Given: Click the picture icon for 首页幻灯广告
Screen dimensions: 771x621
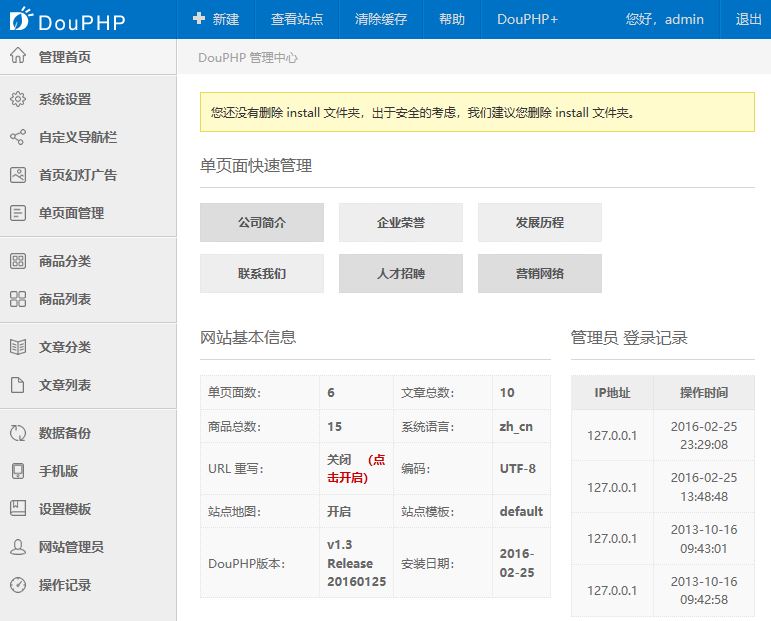Looking at the screenshot, I should point(18,175).
